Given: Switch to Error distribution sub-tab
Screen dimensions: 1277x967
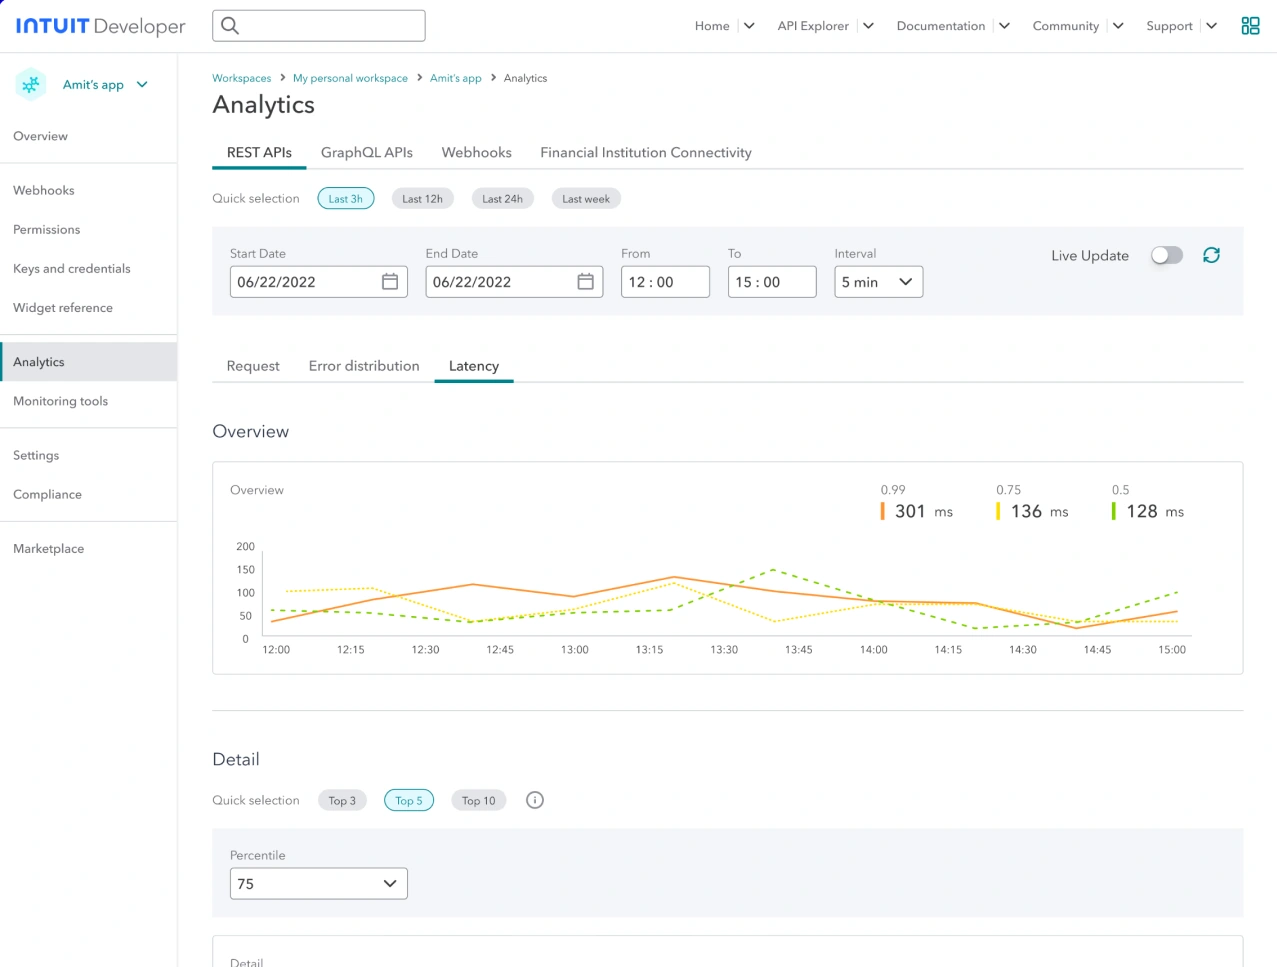Looking at the screenshot, I should tap(364, 366).
